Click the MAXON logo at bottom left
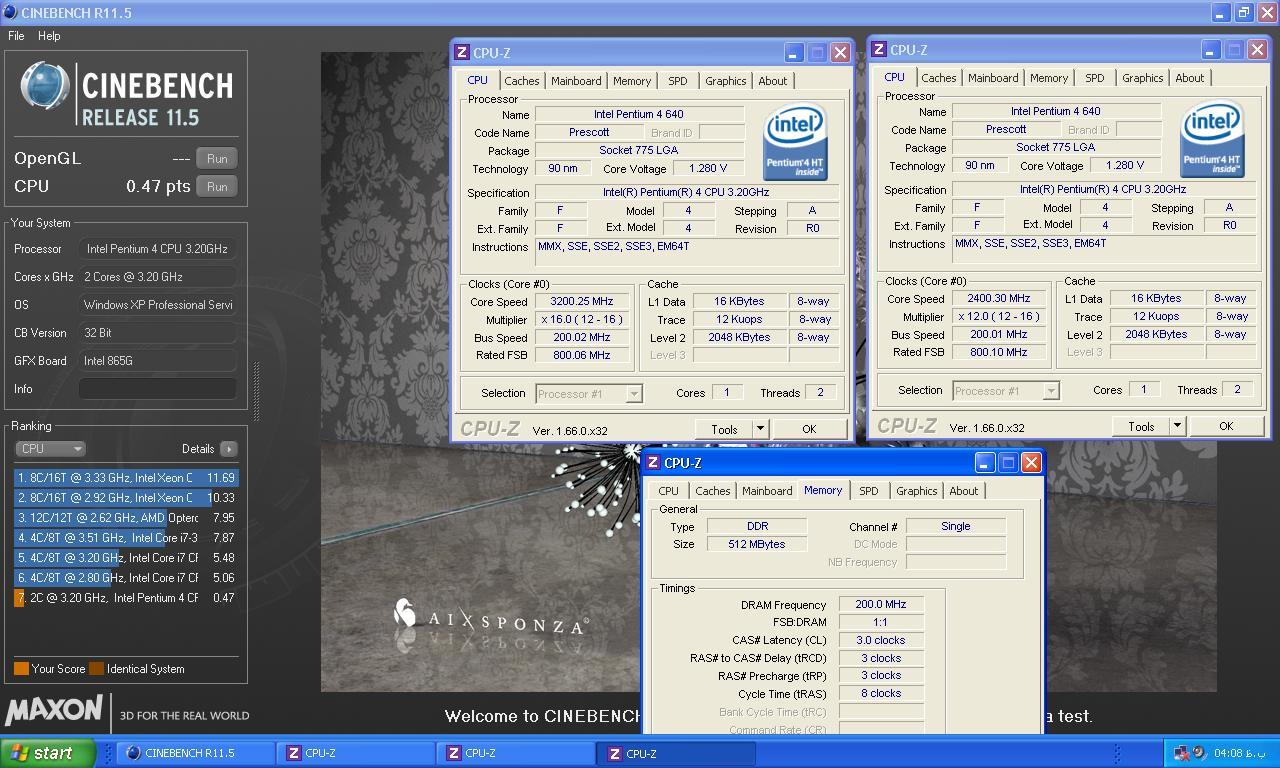The height and width of the screenshot is (768, 1280). pos(55,712)
